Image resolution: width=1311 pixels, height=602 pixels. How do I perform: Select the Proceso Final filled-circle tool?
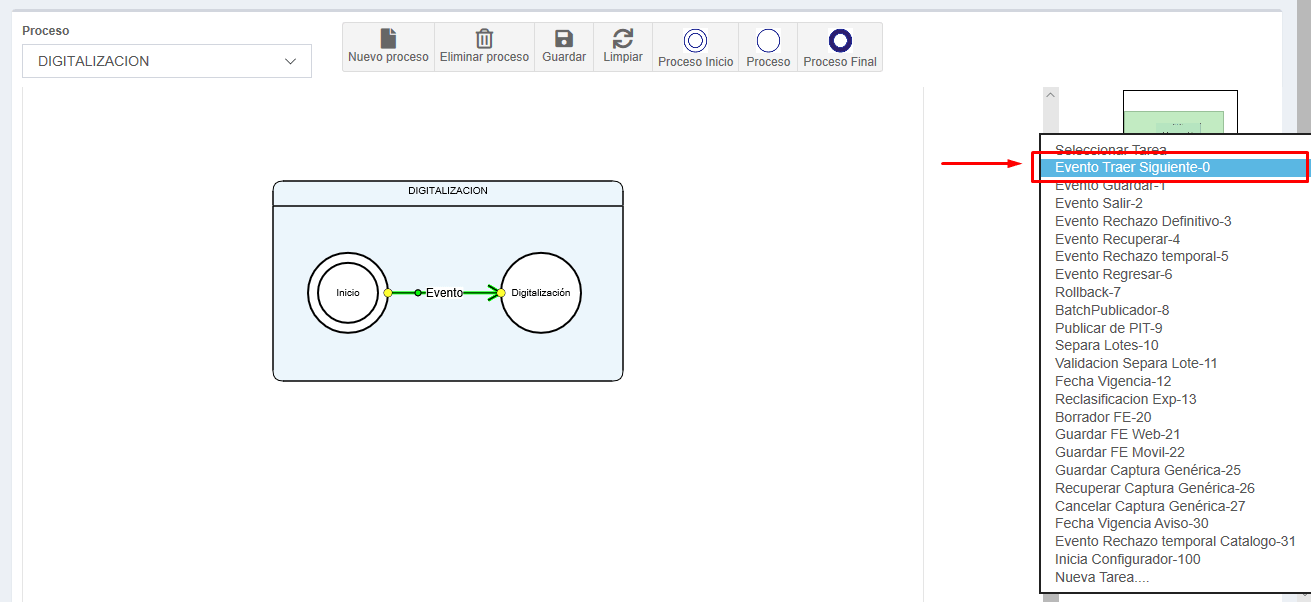[x=840, y=41]
